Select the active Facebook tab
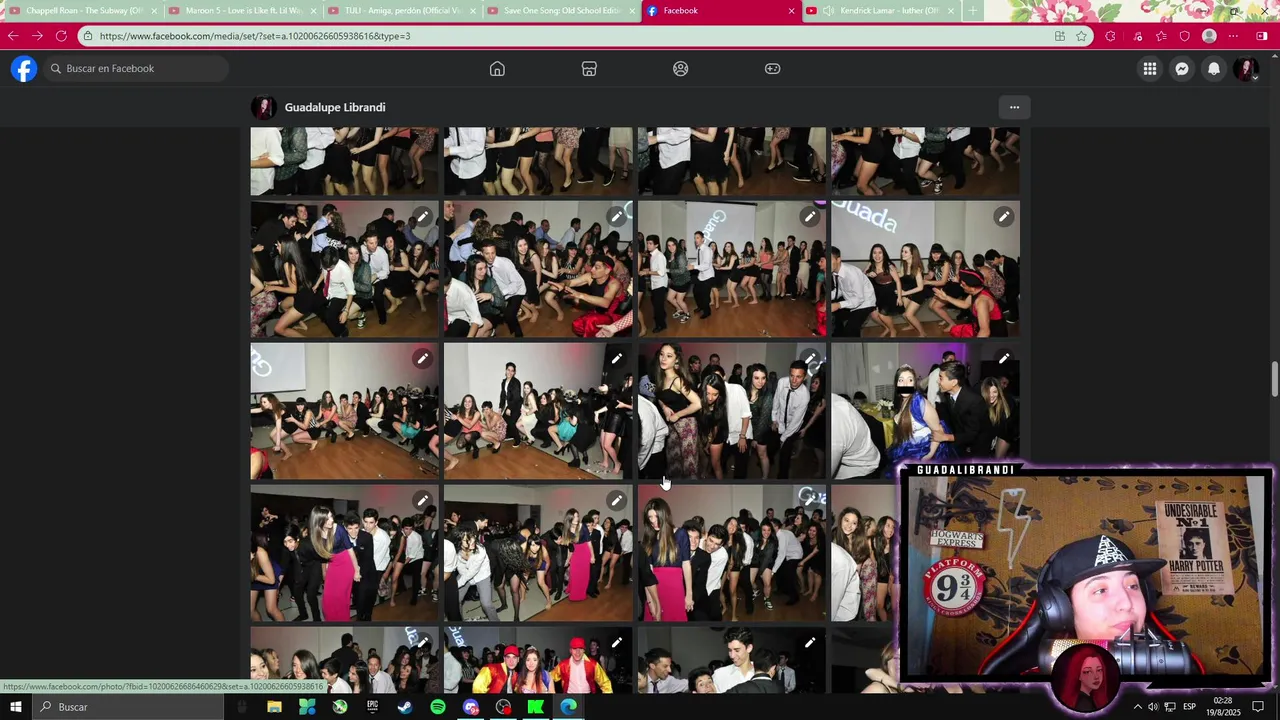Viewport: 1280px width, 720px height. tap(720, 11)
